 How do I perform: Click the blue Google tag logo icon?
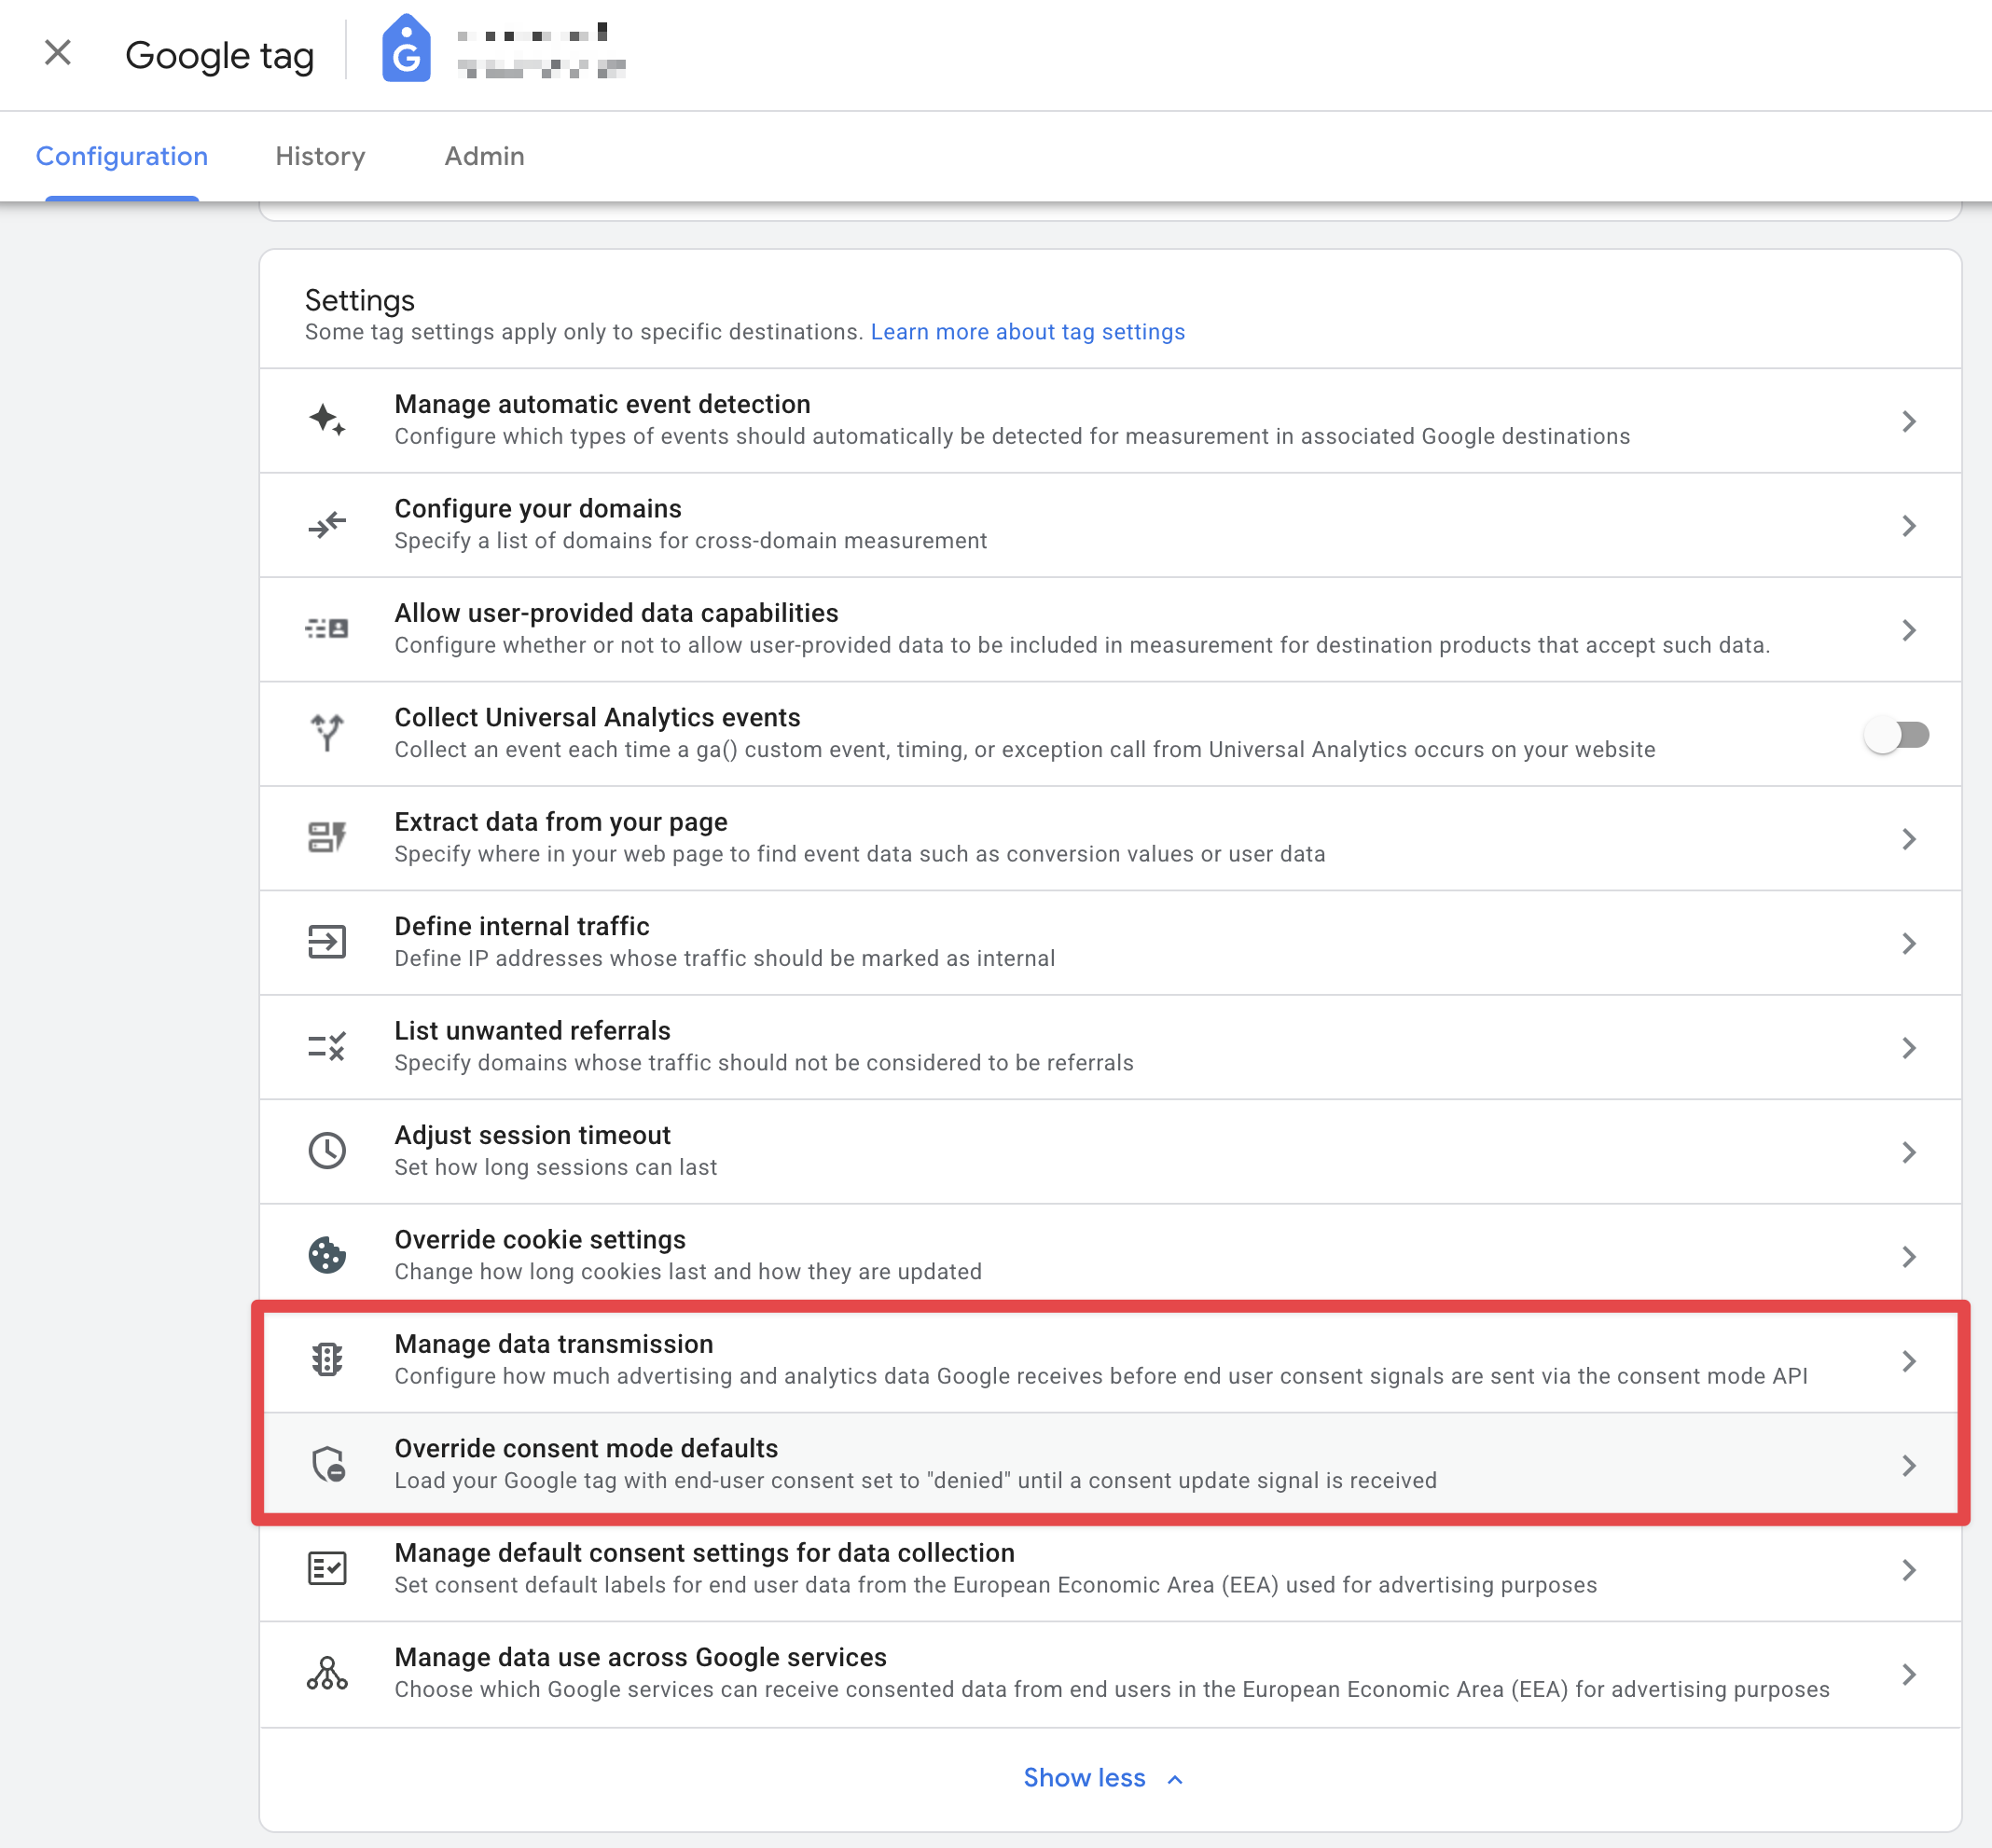pos(406,48)
